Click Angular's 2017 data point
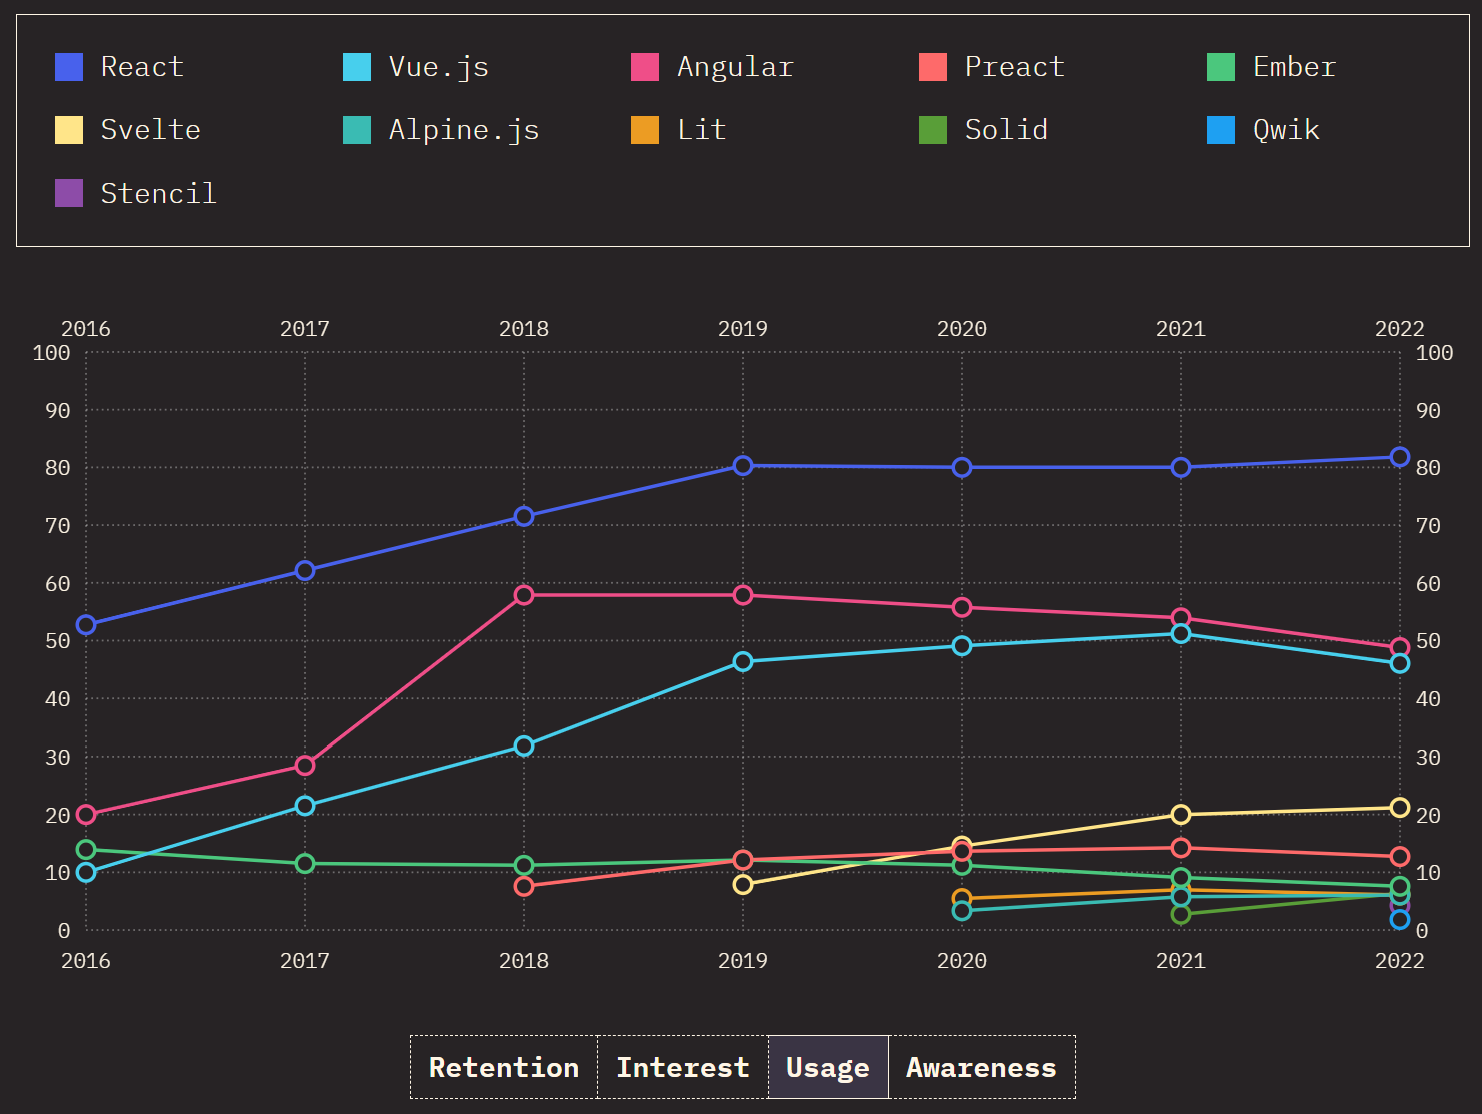The width and height of the screenshot is (1482, 1114). pyautogui.click(x=305, y=766)
